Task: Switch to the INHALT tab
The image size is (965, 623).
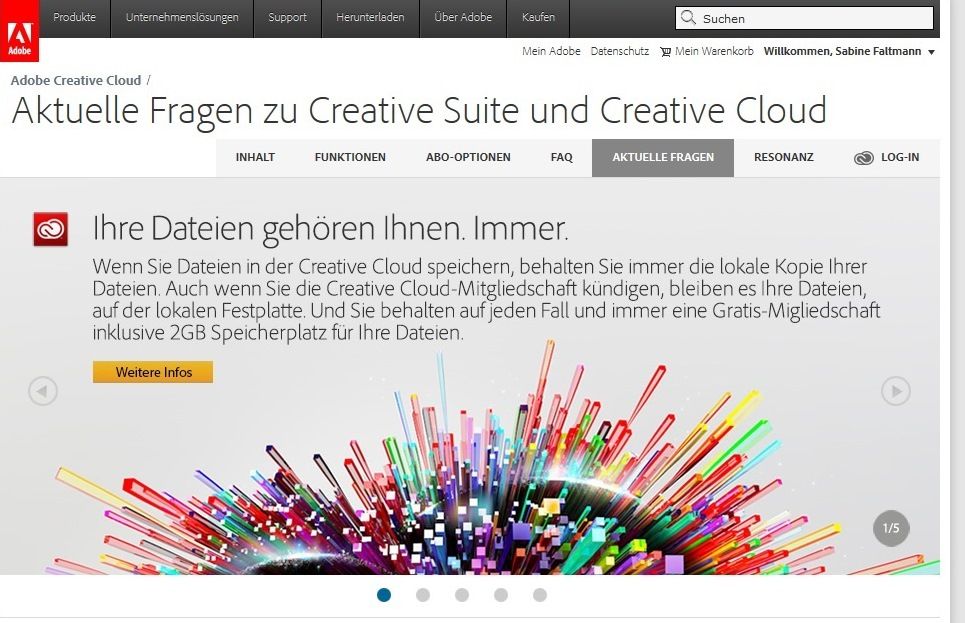Action: 255,158
